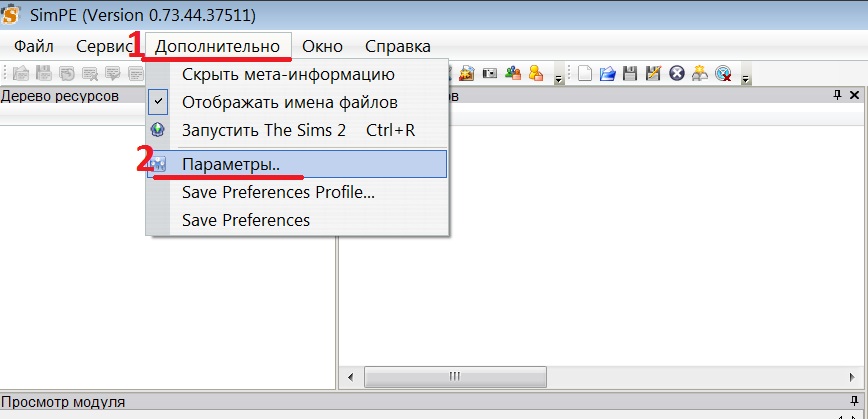Click the globe with red X icon
Viewport: 868px width, 419px height.
[723, 73]
